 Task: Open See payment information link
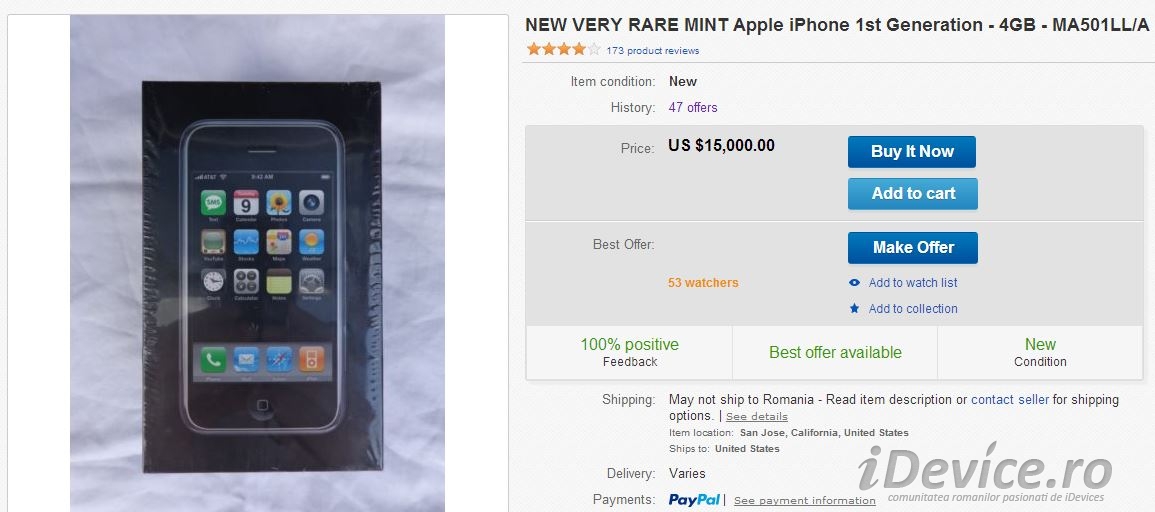[x=805, y=501]
